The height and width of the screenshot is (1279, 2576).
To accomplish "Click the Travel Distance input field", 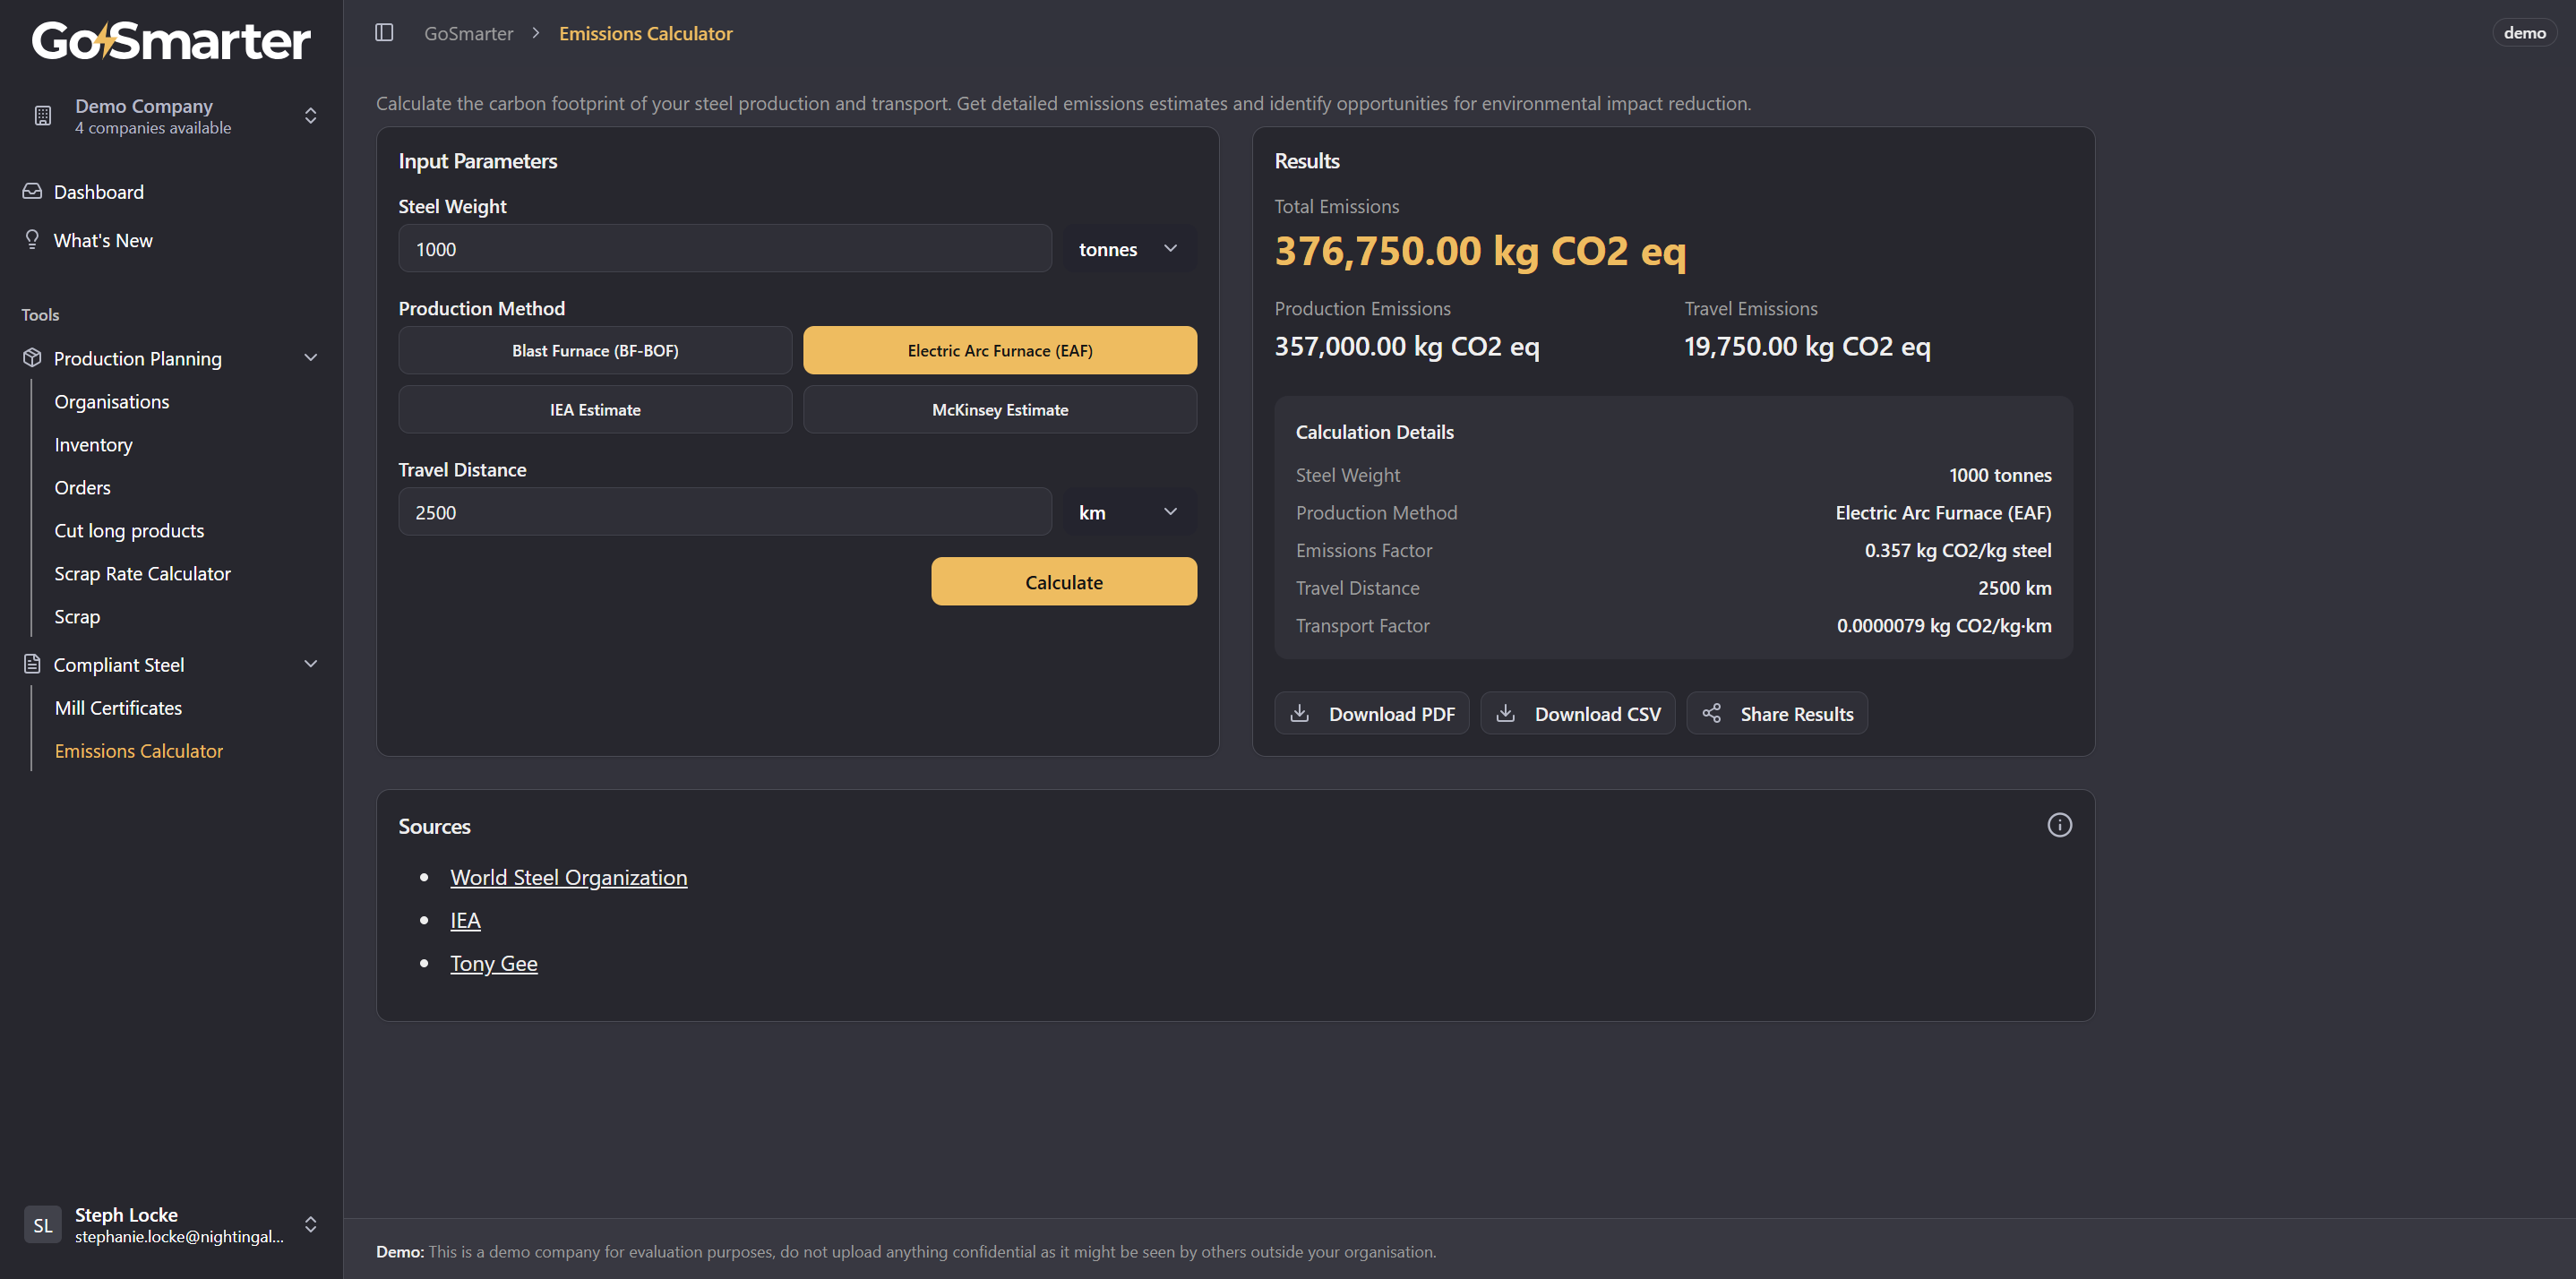I will 724,512.
